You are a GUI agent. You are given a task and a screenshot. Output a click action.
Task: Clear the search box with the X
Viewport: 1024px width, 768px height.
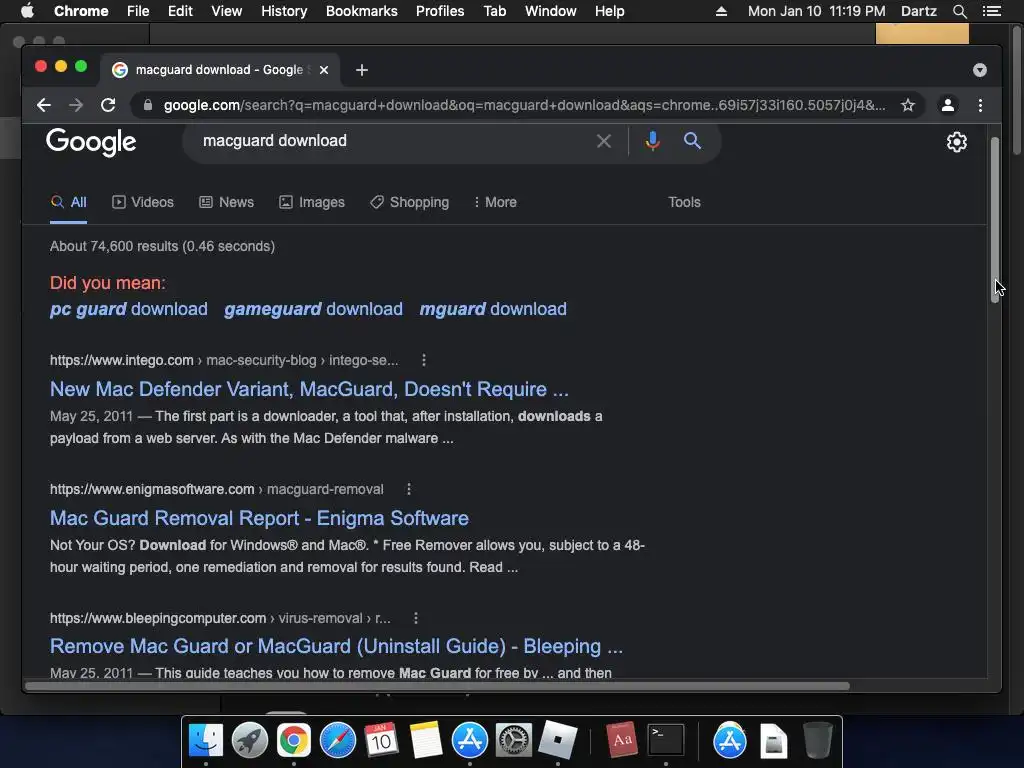click(x=604, y=140)
